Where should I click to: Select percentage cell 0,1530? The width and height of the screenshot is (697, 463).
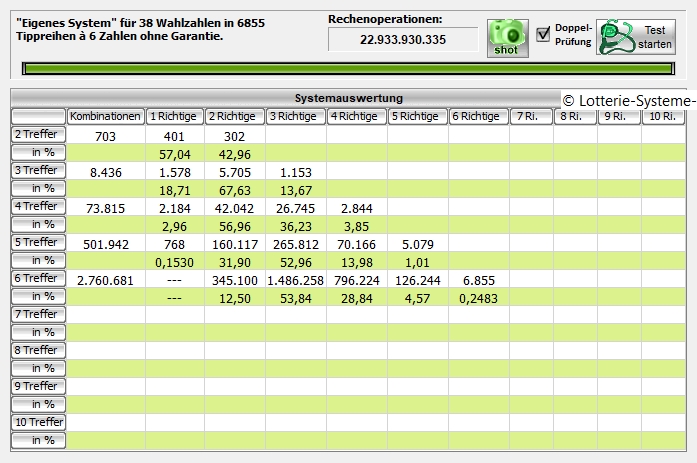[x=174, y=262]
